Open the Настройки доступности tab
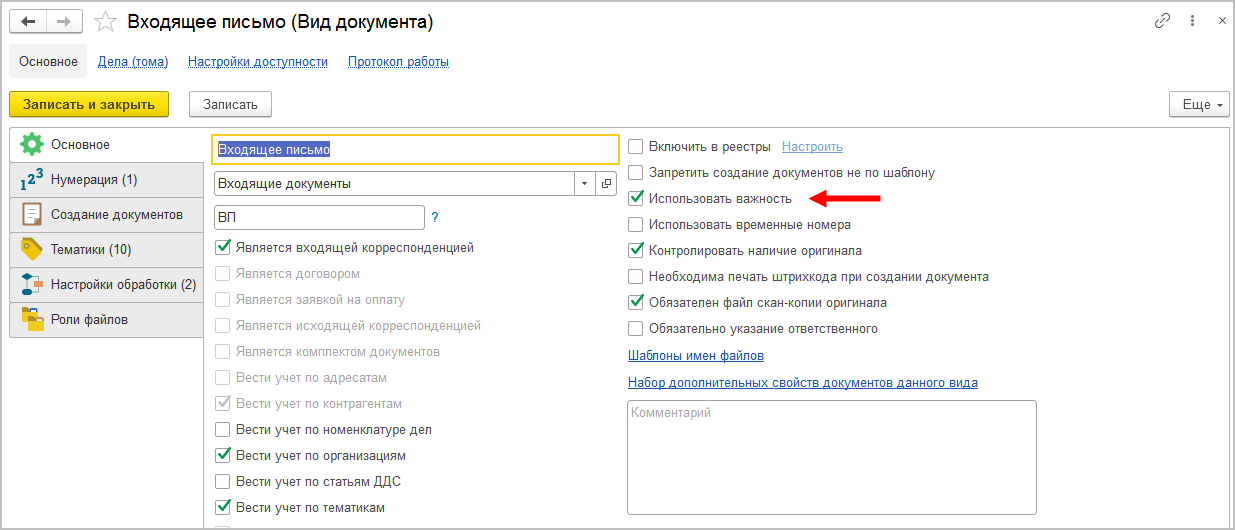 (258, 61)
